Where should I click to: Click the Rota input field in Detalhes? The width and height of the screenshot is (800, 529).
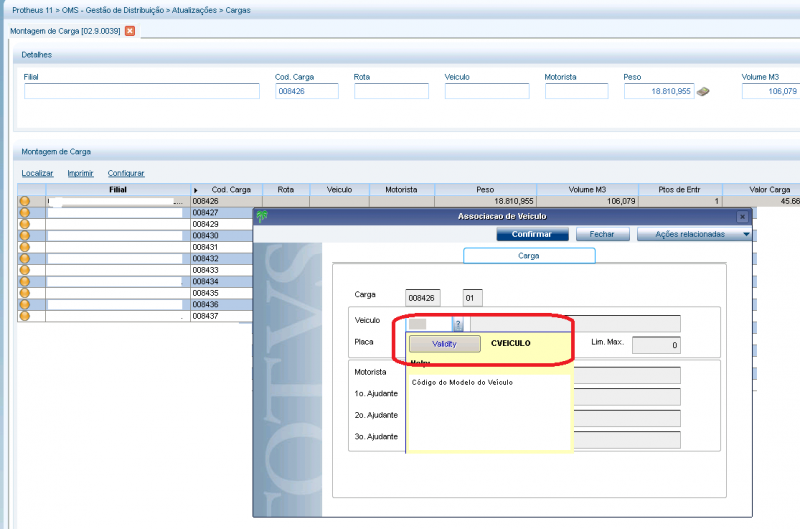coord(391,91)
